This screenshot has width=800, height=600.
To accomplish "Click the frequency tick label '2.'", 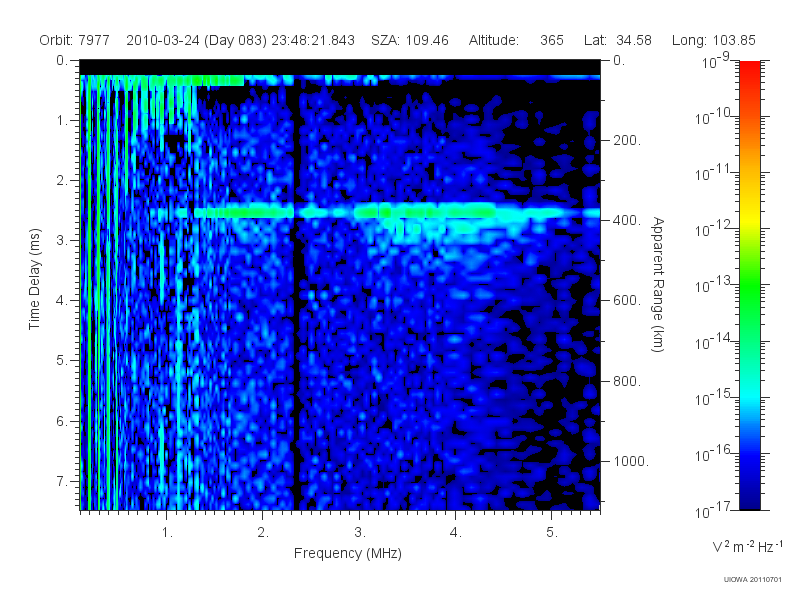I will (x=263, y=533).
